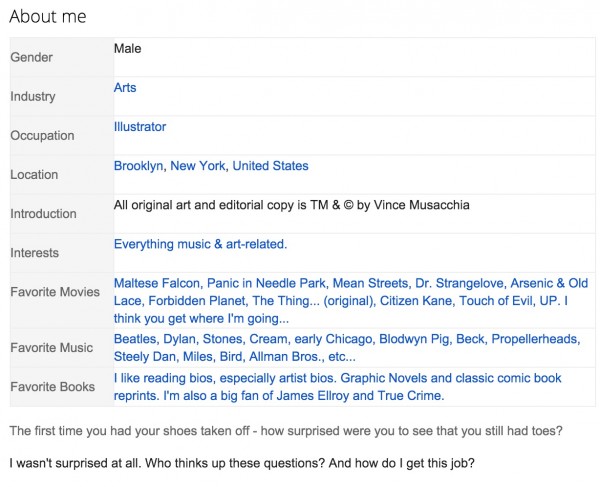The image size is (600, 487).
Task: Open the Maltese Falcon movie link
Action: click(x=158, y=283)
